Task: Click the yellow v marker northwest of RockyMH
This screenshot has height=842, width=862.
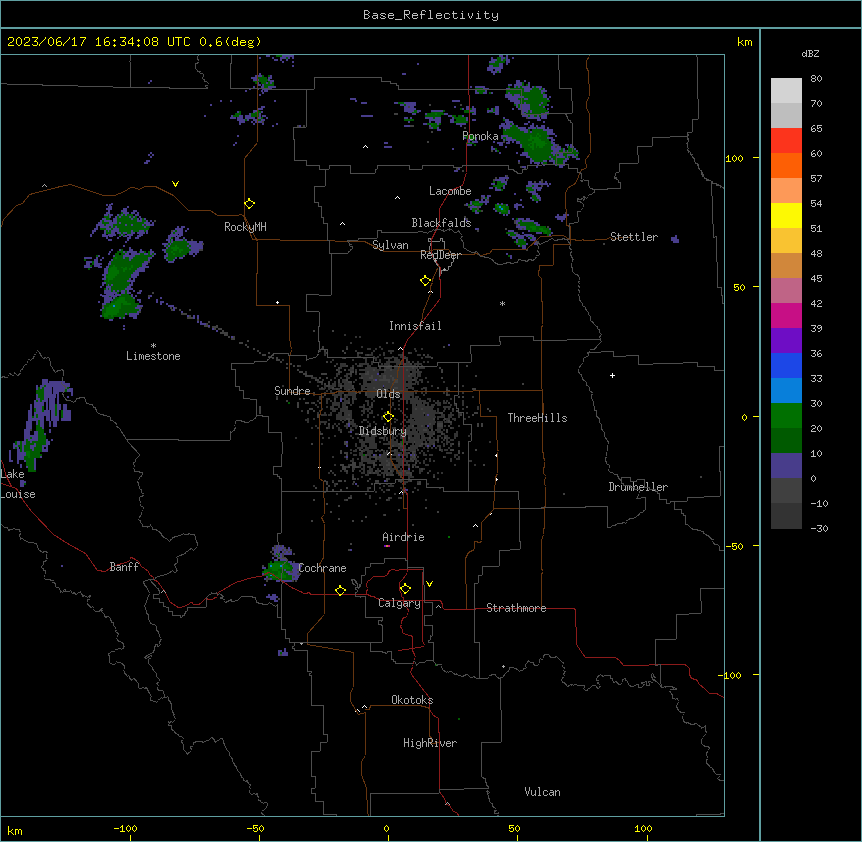Action: 175,184
